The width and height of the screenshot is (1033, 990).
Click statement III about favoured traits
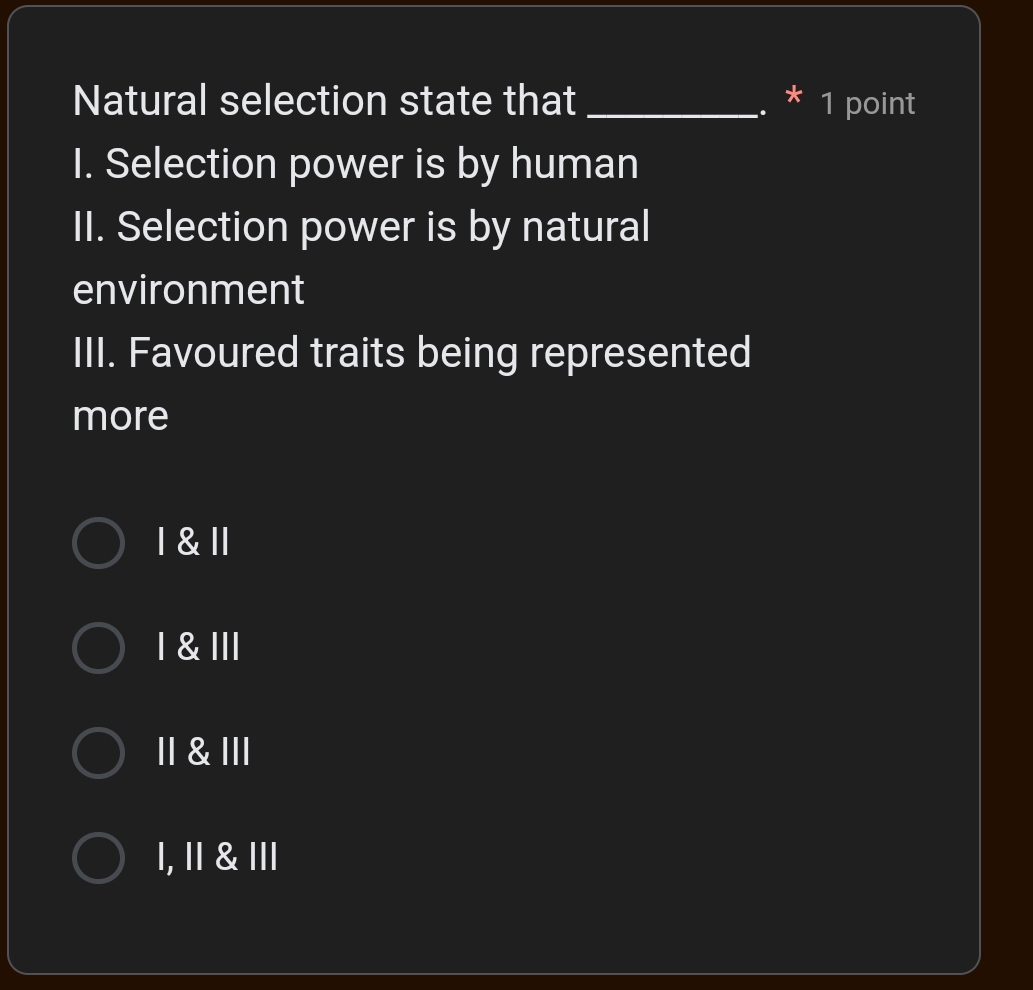[x=411, y=352]
